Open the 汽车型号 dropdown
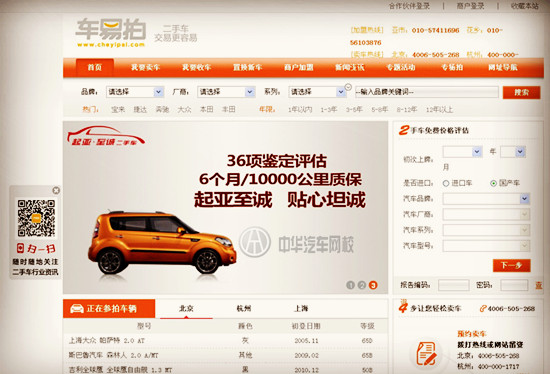Screen dimensions: 550x374 pos(486,246)
